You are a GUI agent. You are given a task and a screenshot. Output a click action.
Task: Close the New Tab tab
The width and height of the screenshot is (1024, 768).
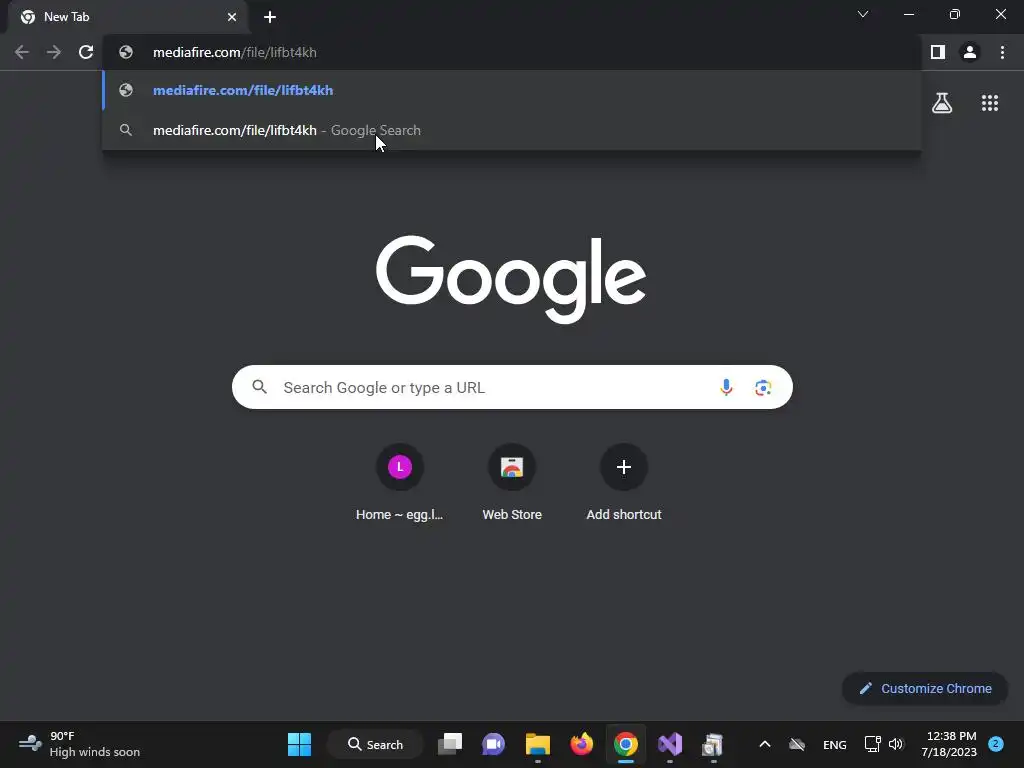(x=232, y=17)
